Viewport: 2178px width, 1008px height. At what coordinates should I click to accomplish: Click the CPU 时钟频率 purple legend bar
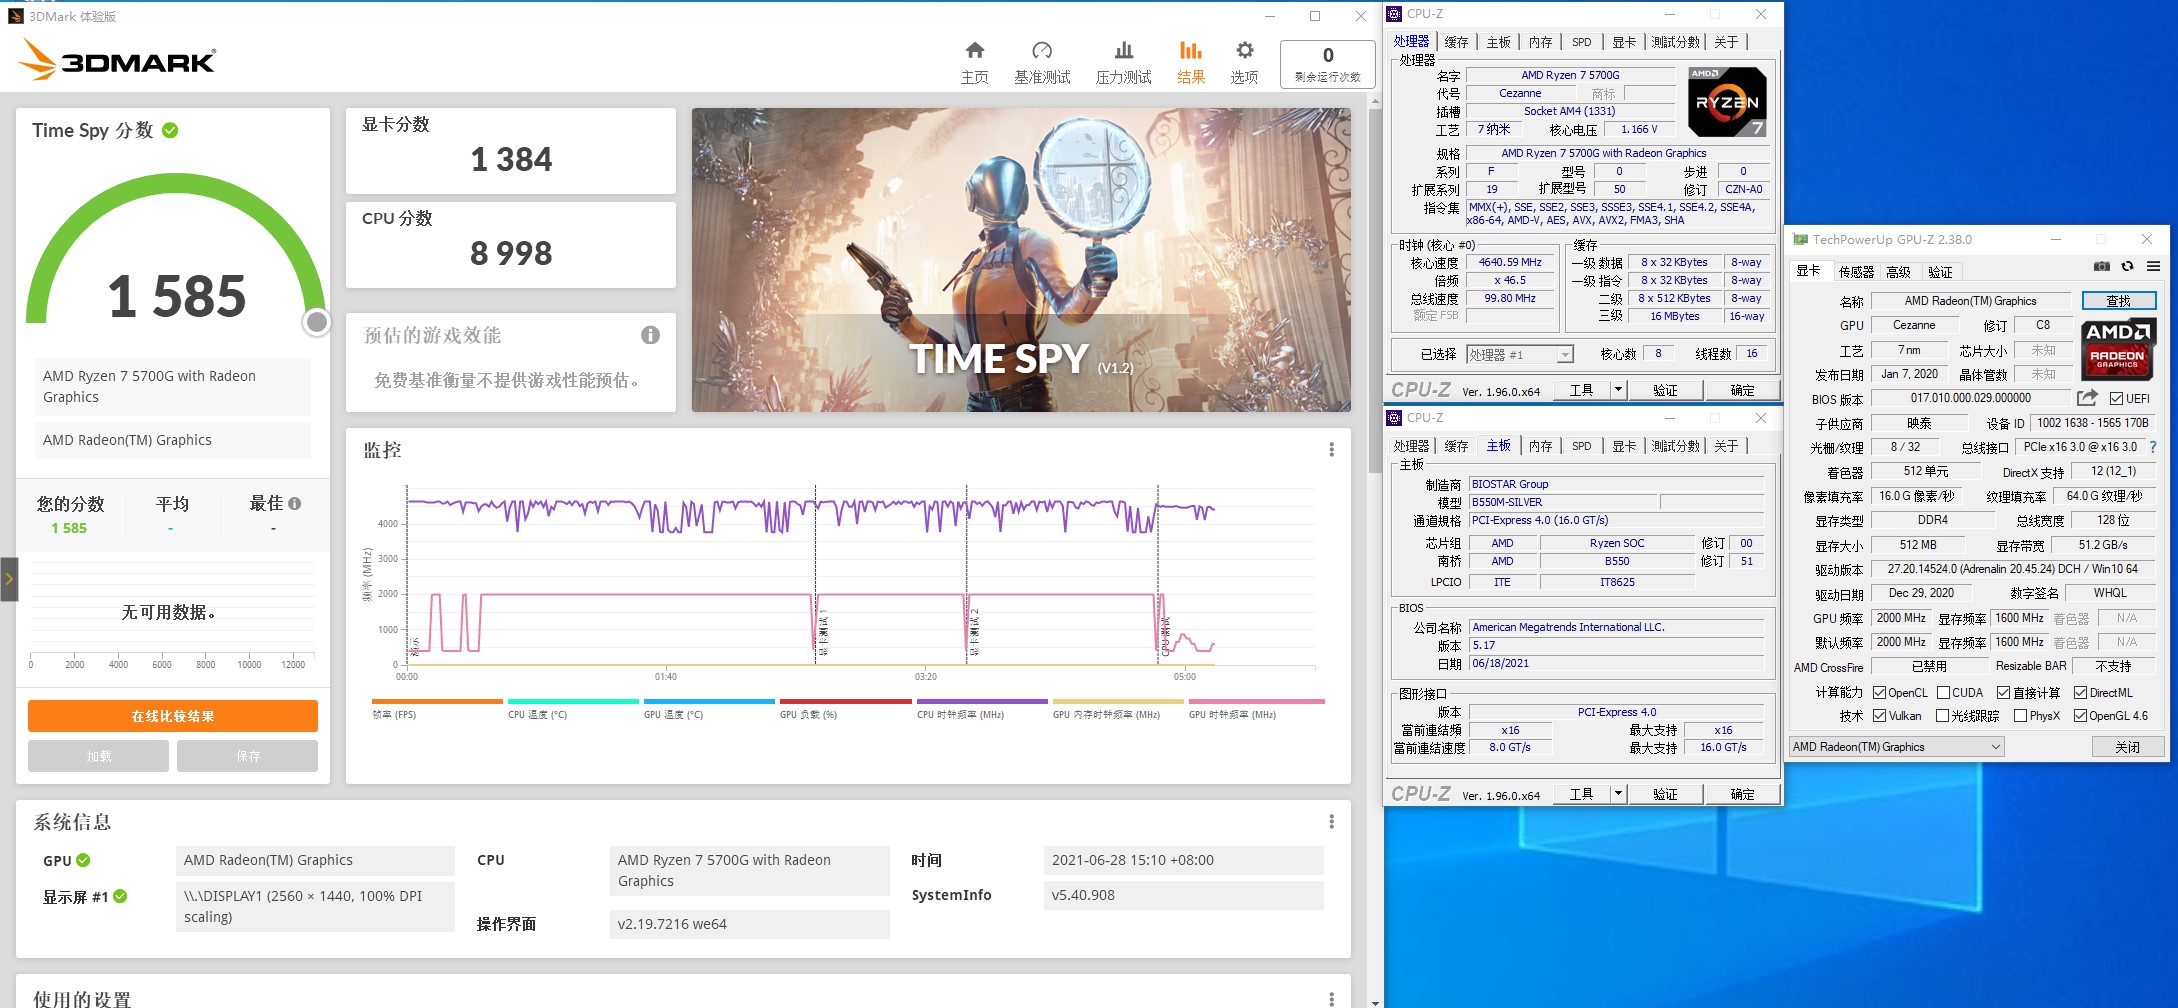982,701
